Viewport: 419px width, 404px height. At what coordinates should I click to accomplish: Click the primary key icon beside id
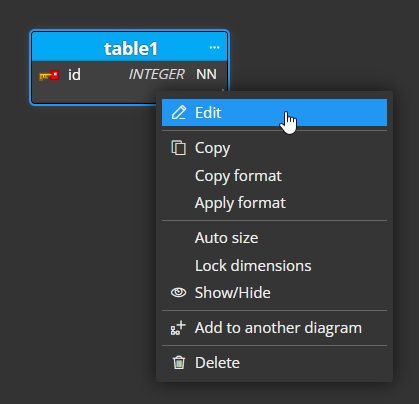coord(49,76)
